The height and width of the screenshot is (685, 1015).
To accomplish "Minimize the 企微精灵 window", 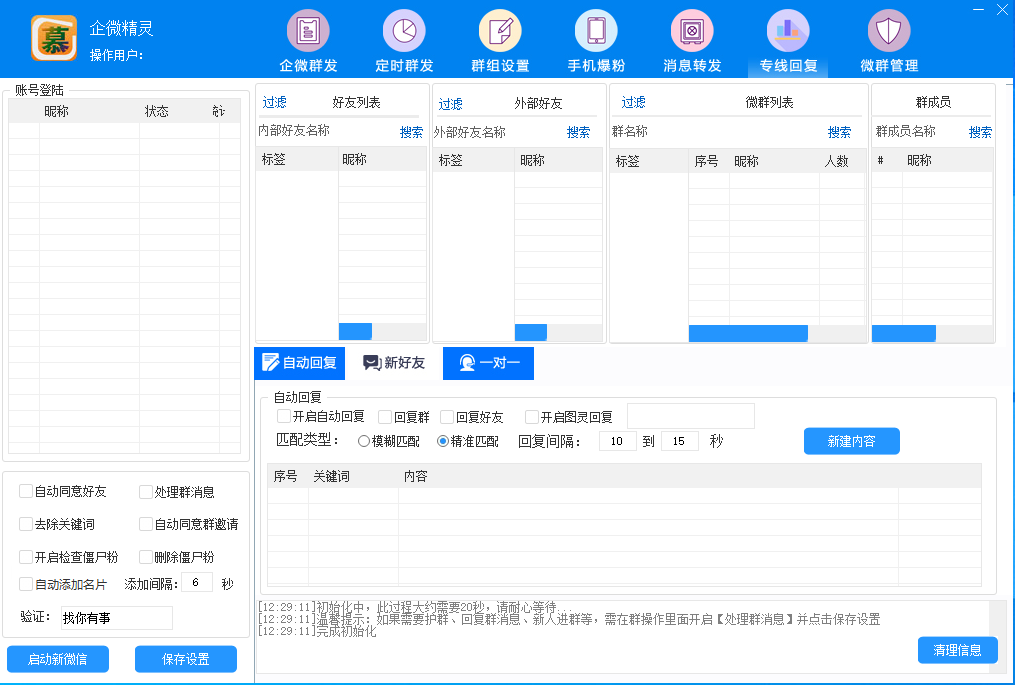I will coord(979,9).
